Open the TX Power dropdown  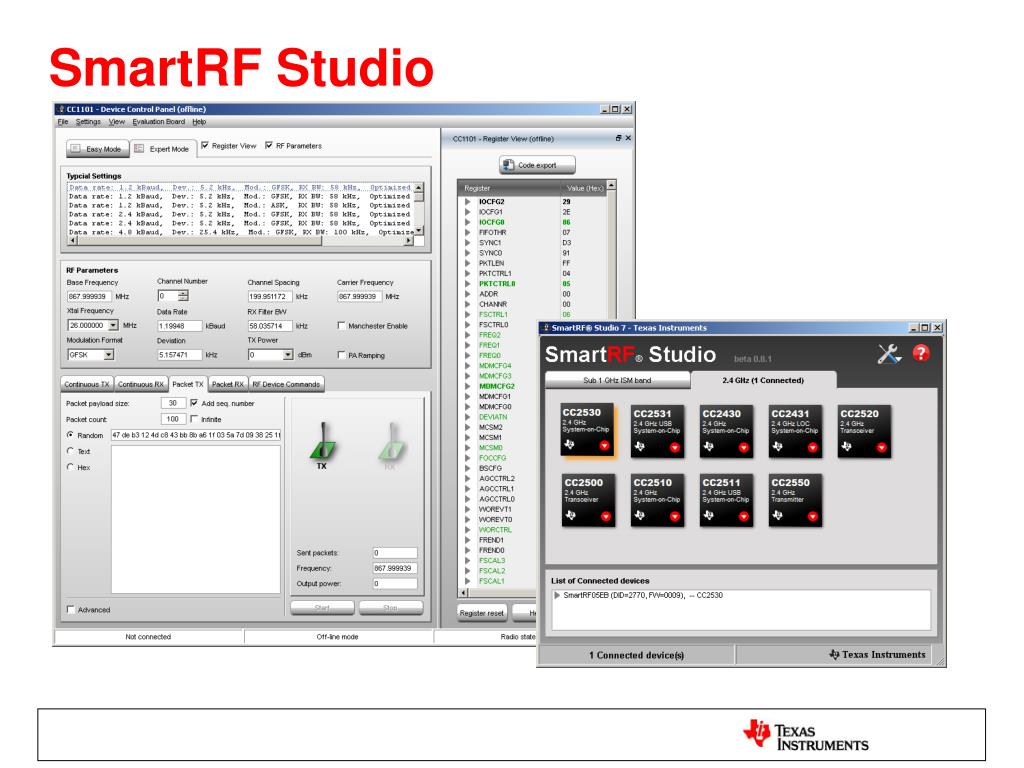[288, 355]
